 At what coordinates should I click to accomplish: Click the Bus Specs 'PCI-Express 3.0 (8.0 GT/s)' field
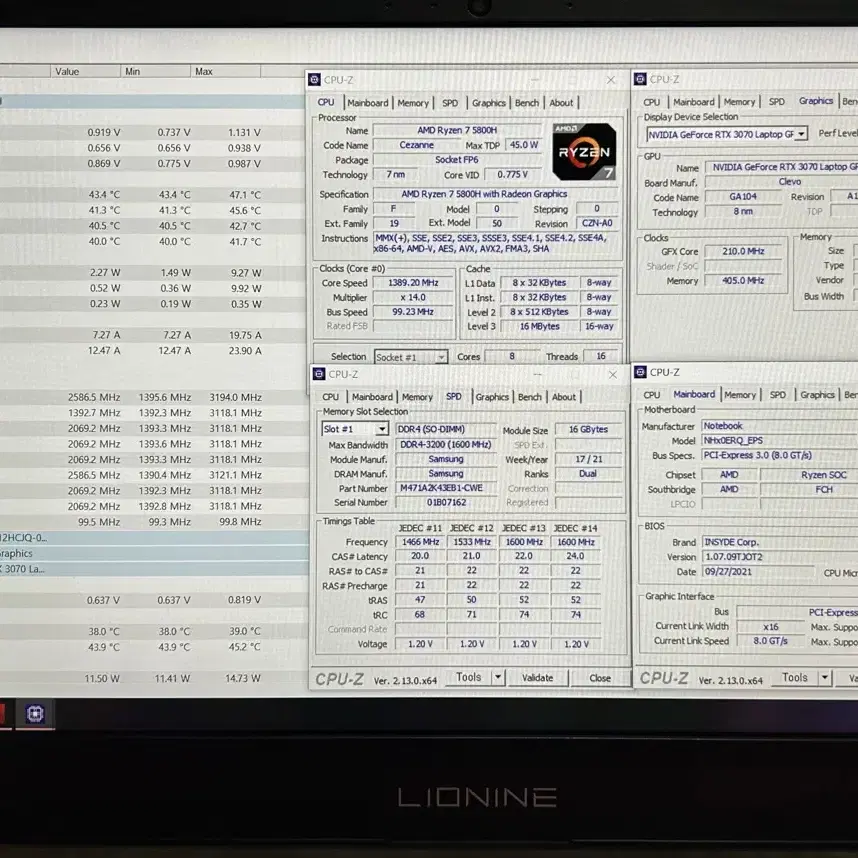point(780,455)
